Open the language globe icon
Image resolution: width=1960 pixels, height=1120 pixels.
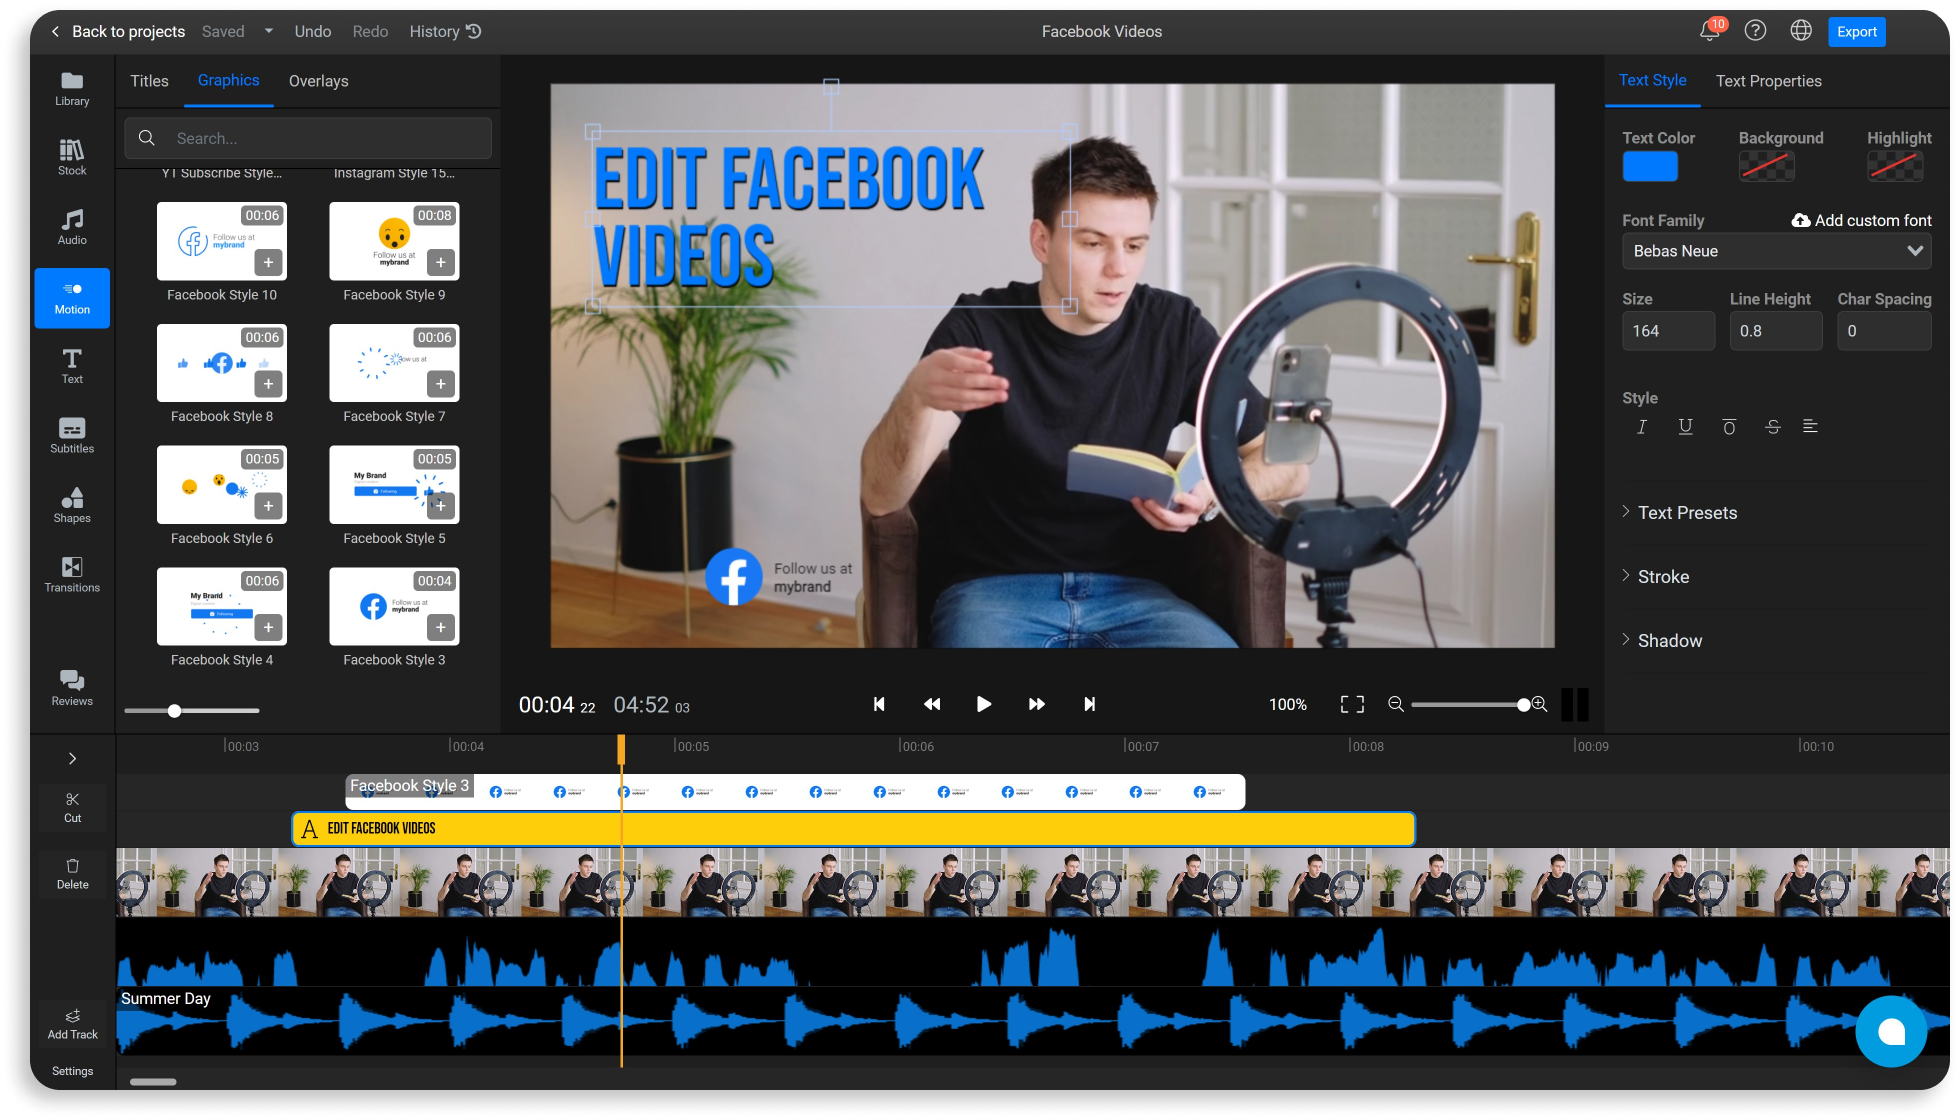tap(1801, 31)
